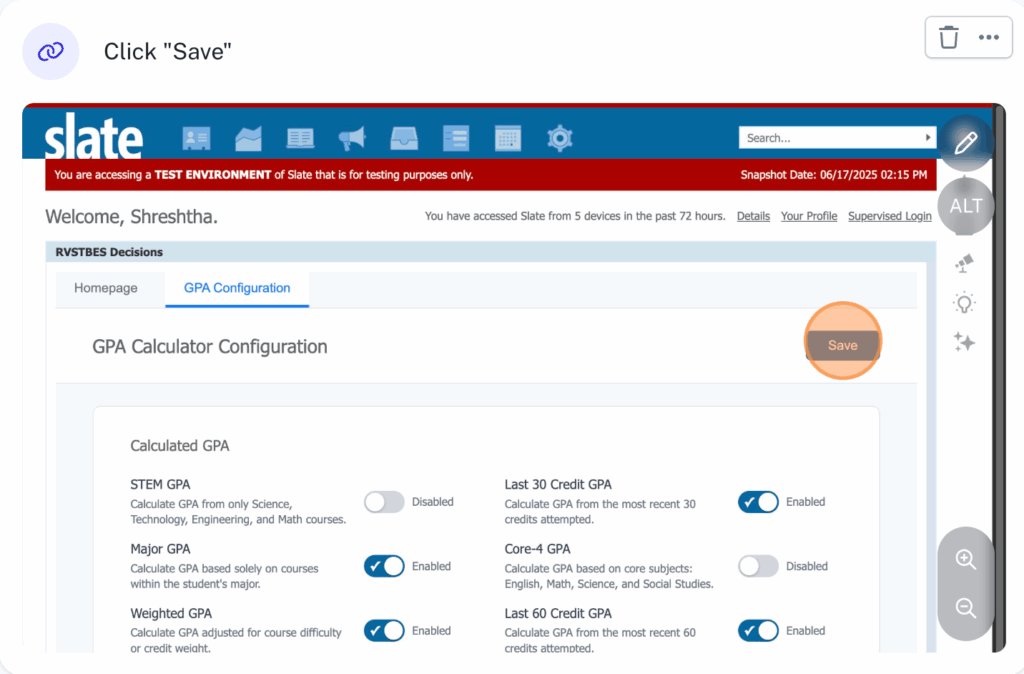The image size is (1024, 674).
Task: Open the Database gear icon
Action: 560,138
